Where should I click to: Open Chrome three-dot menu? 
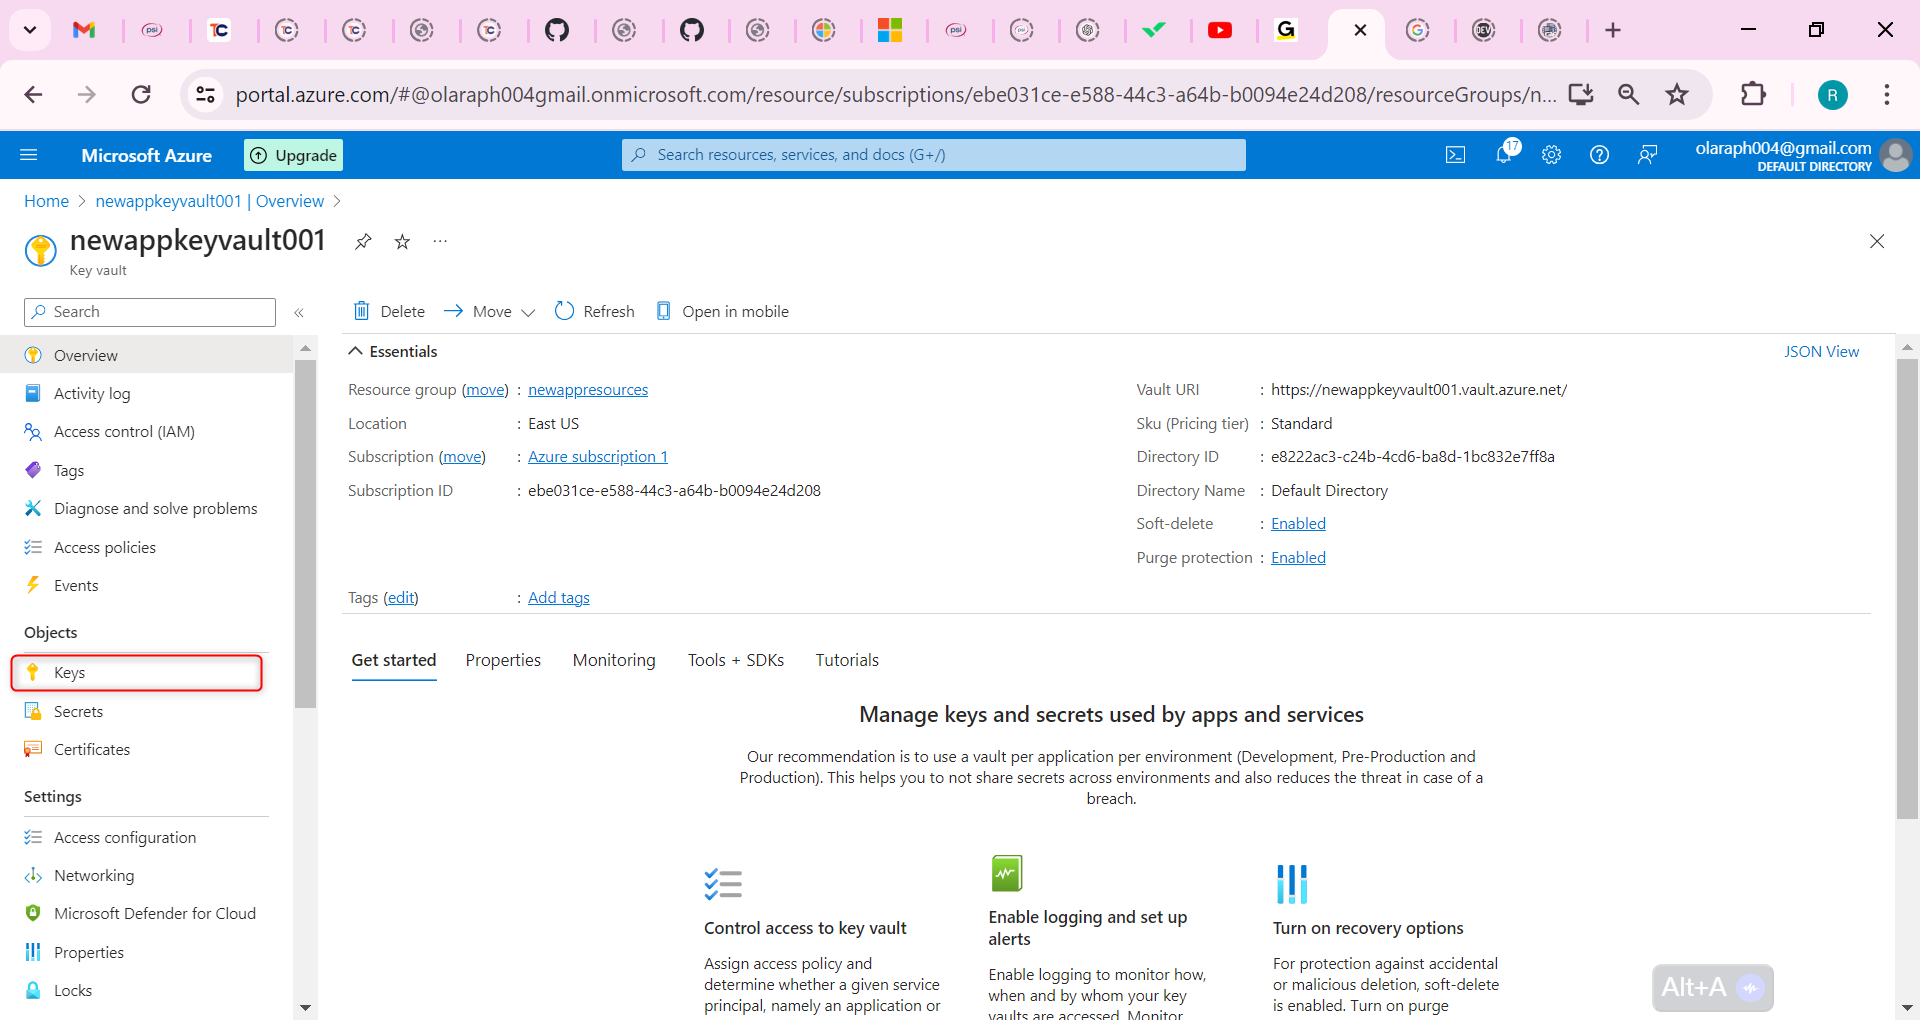(x=1887, y=94)
